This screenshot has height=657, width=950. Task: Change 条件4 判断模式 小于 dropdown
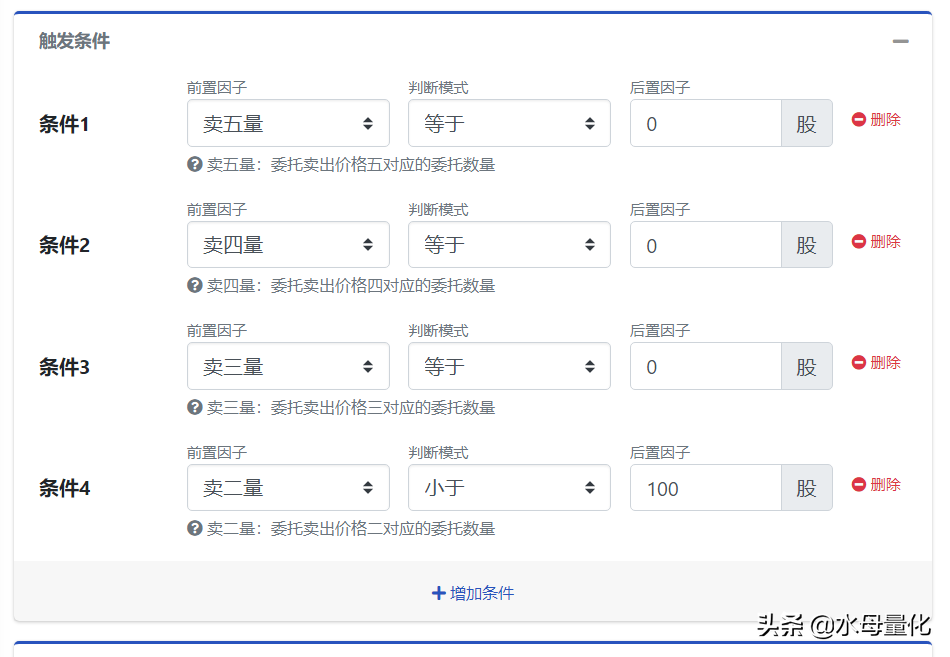(510, 488)
